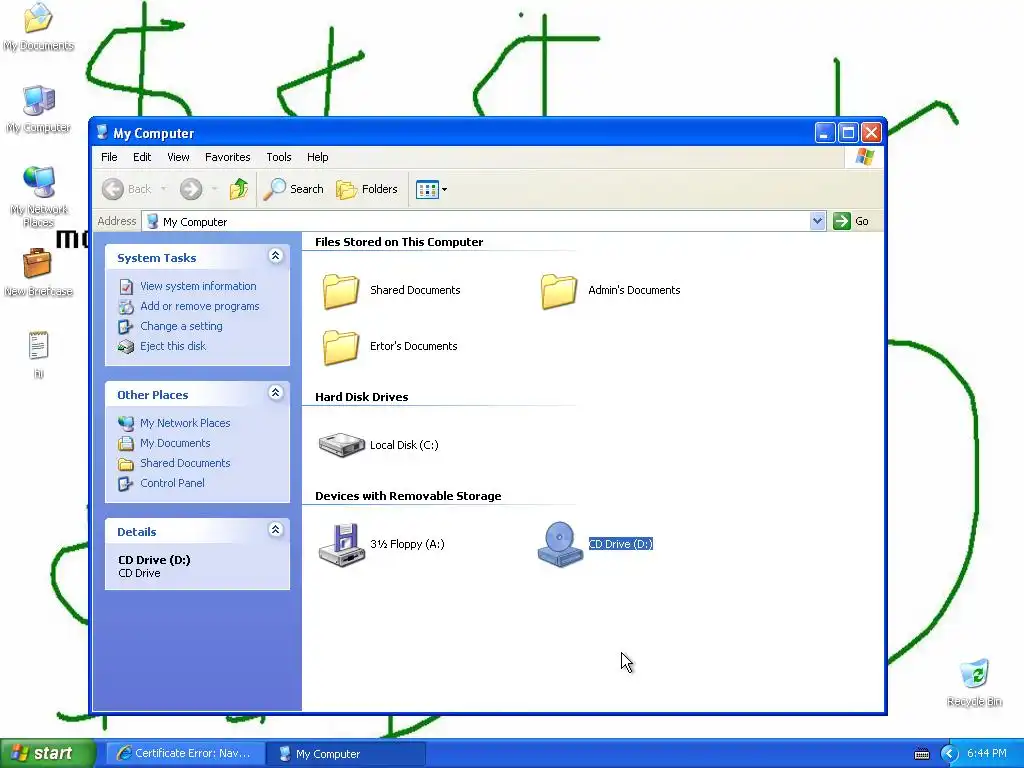Select the CD Drive (D:) disc icon
The height and width of the screenshot is (768, 1024).
[x=560, y=545]
